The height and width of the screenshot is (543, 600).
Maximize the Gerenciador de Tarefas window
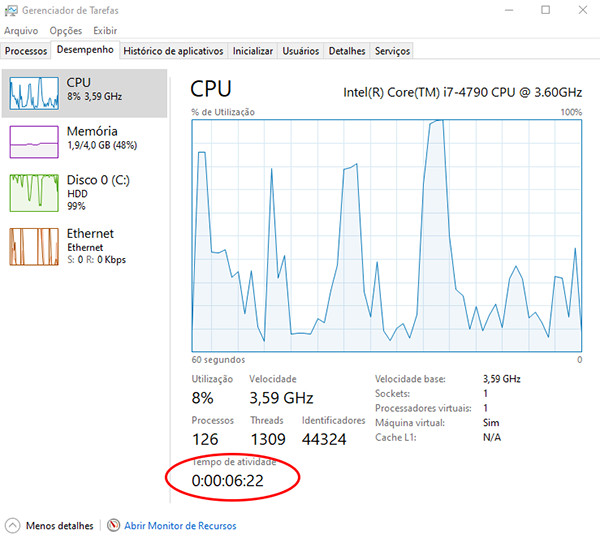tap(545, 10)
